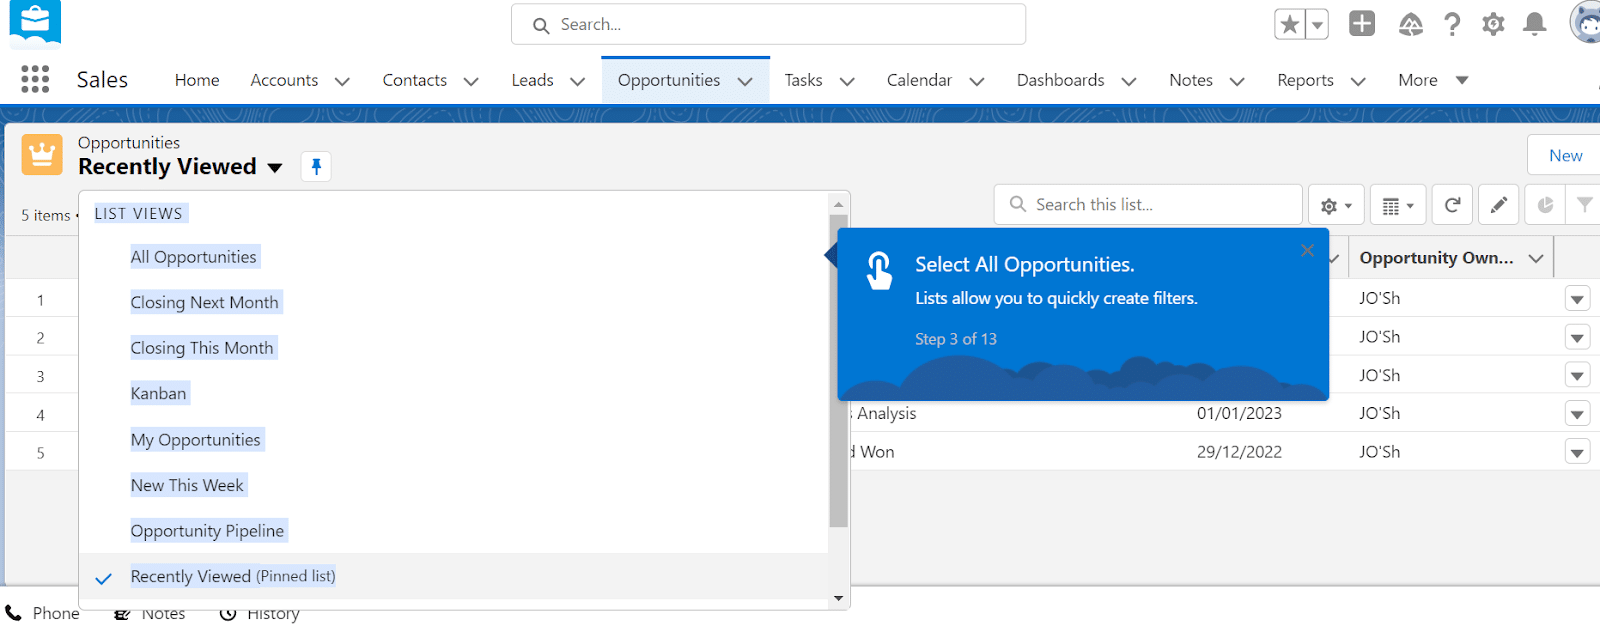Refresh the opportunities list
The height and width of the screenshot is (626, 1600).
pyautogui.click(x=1452, y=205)
